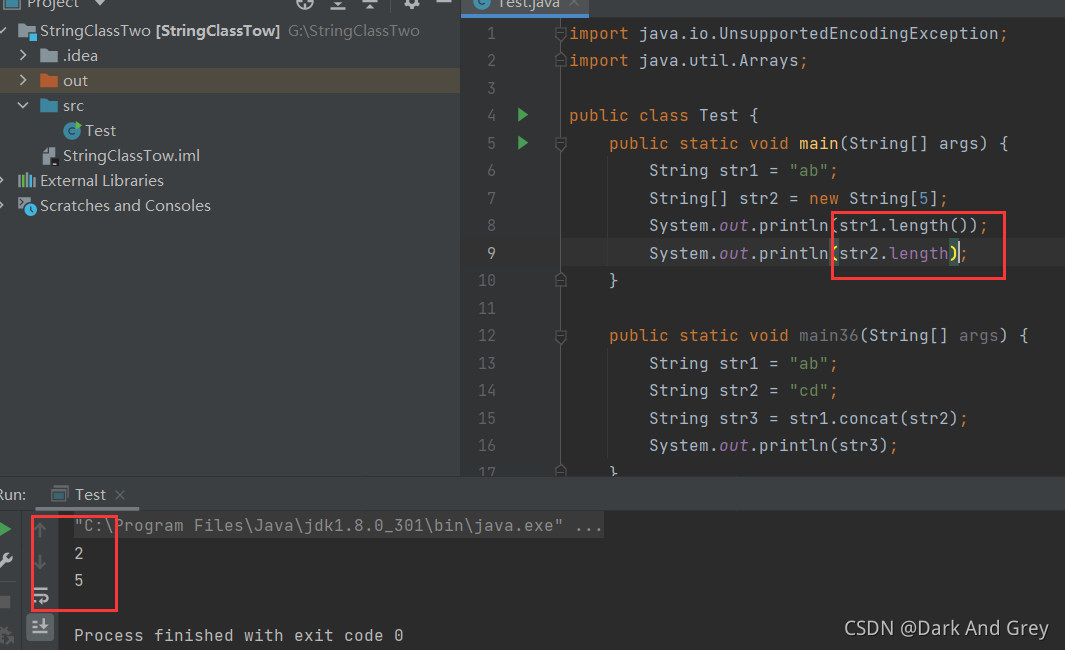Click 'System.out.println(str3)' on line 16

[x=768, y=446]
